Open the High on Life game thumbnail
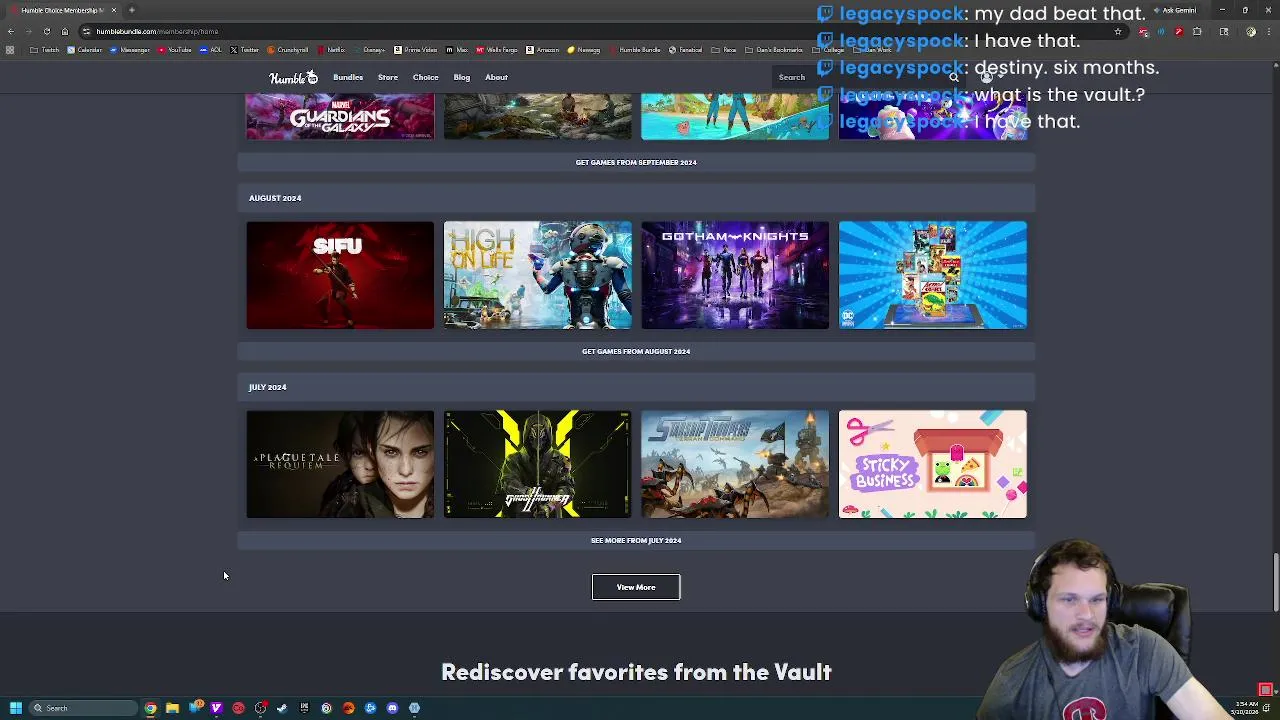 (x=538, y=275)
